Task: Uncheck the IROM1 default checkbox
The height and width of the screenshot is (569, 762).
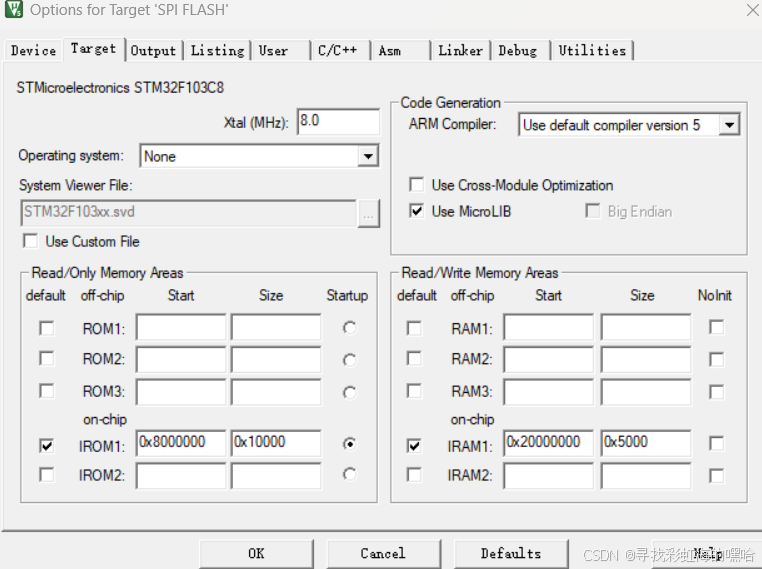Action: (47, 446)
